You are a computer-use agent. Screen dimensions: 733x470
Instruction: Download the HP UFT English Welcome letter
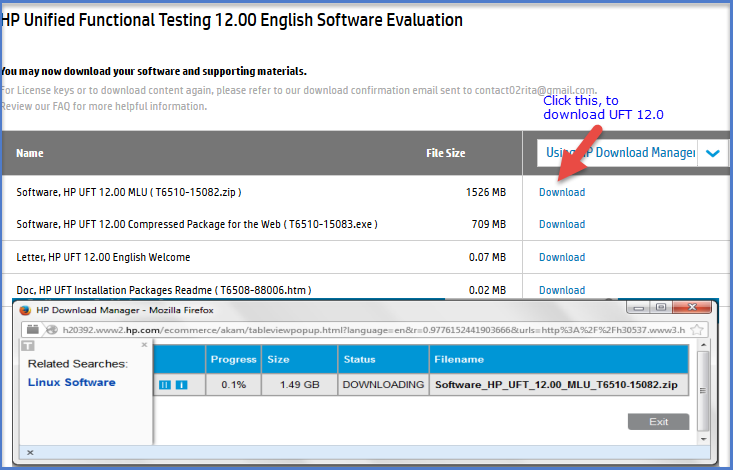562,257
